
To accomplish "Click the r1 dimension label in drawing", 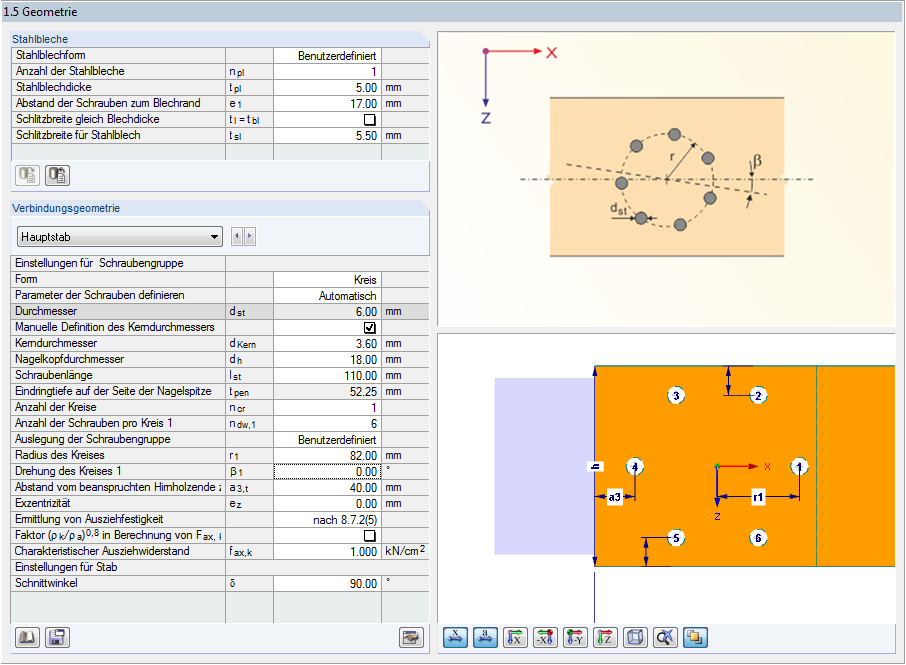I will tap(758, 497).
